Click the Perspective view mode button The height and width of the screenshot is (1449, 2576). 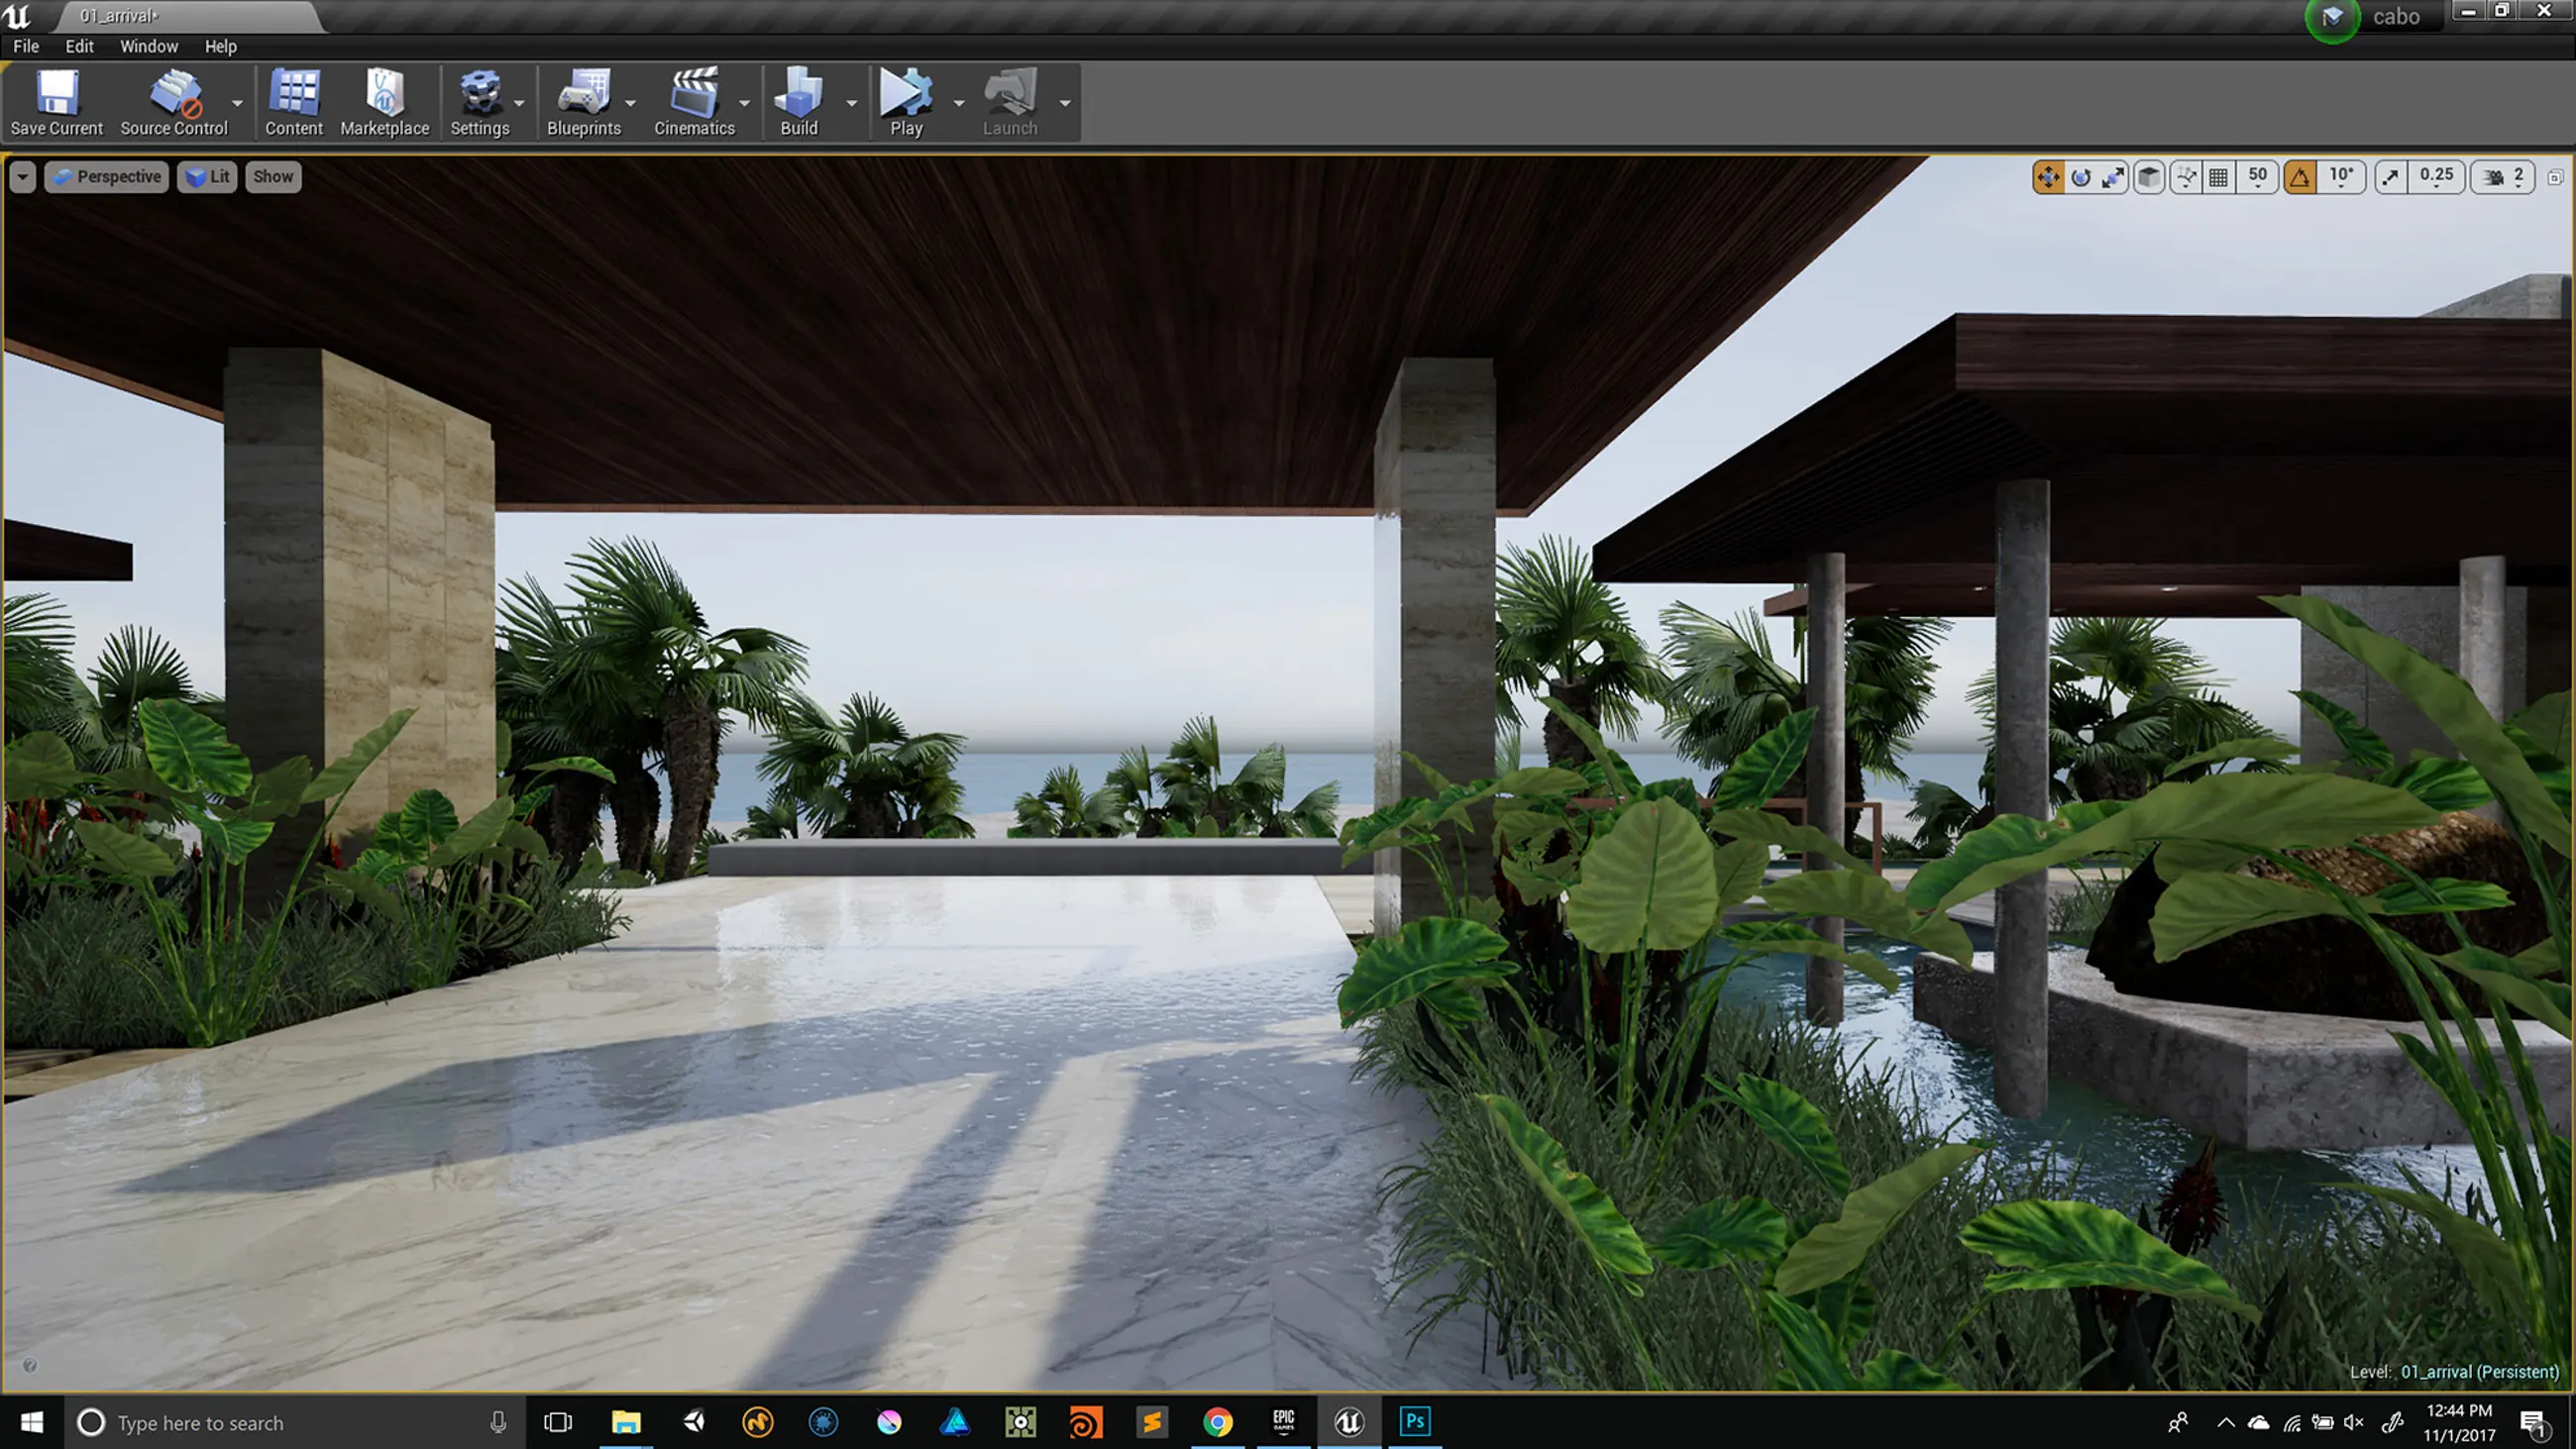107,177
